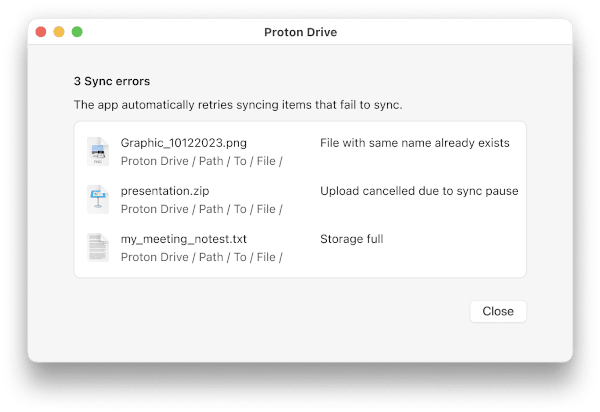Select the presentation.zip file name
Screen dimensions: 600x412
click(x=165, y=191)
